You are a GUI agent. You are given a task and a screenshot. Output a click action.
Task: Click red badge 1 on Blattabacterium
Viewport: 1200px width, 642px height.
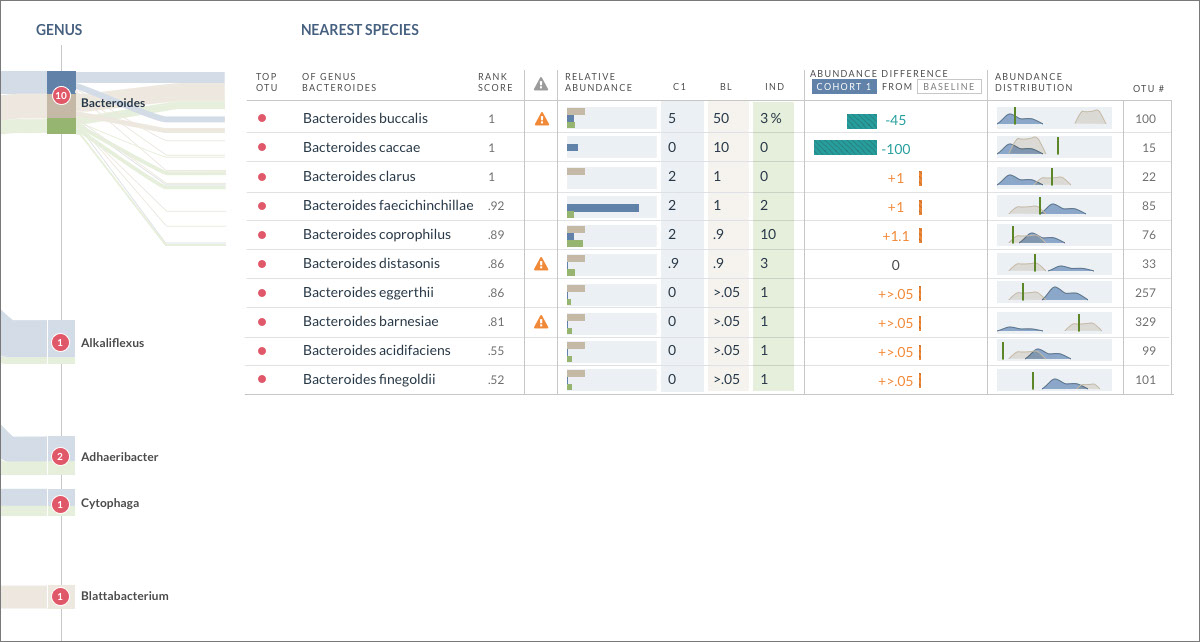[60, 596]
